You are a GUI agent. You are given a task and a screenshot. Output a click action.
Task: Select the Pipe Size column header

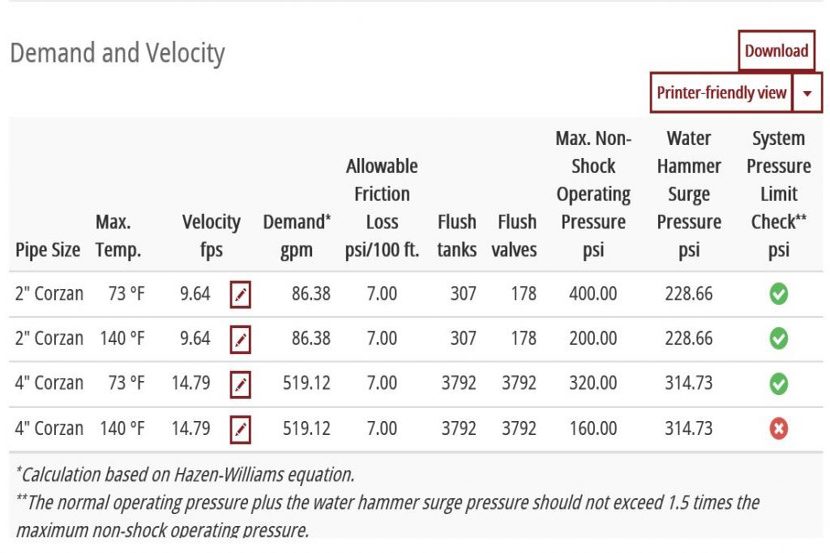(x=48, y=250)
